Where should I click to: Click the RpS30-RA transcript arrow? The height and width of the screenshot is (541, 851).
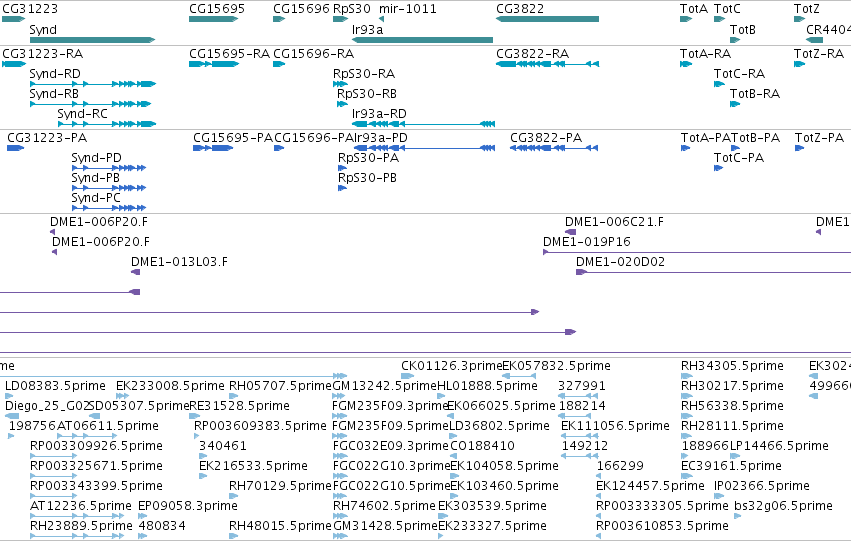pos(340,84)
